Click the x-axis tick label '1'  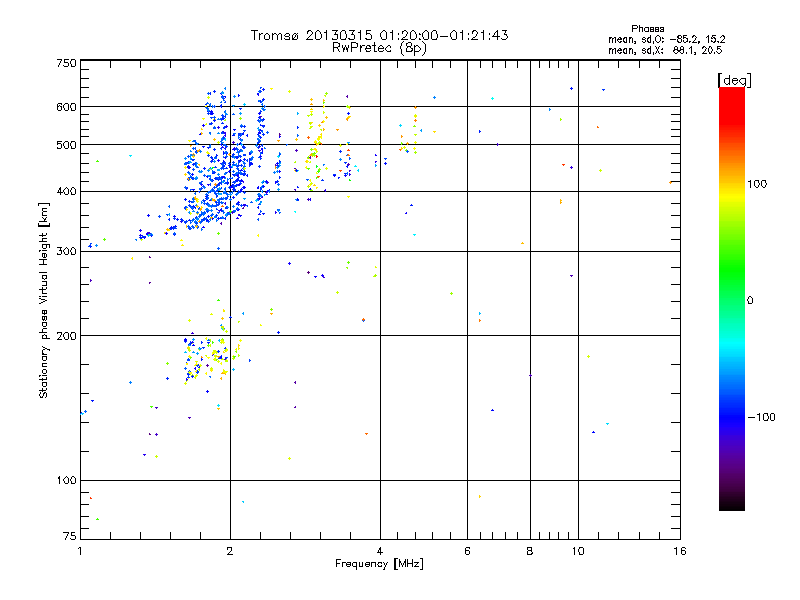point(80,551)
